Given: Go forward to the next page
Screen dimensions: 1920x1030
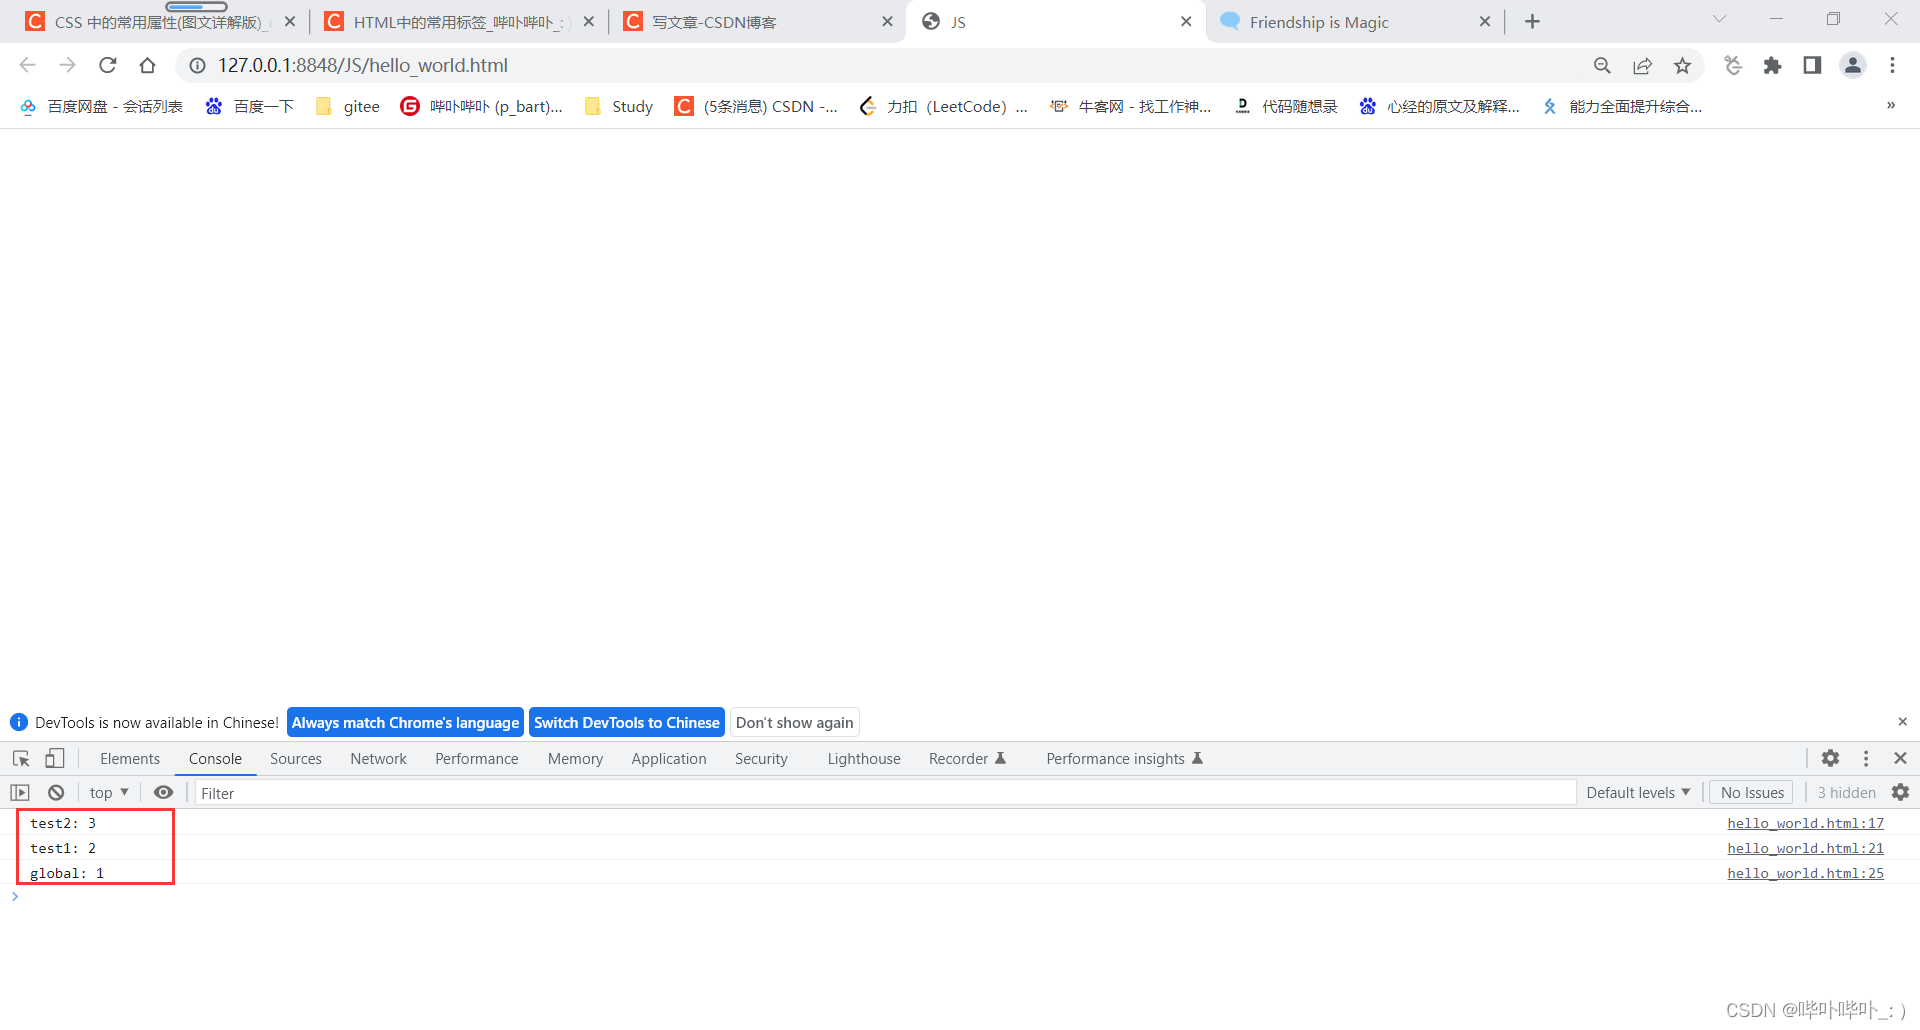Looking at the screenshot, I should 67,65.
